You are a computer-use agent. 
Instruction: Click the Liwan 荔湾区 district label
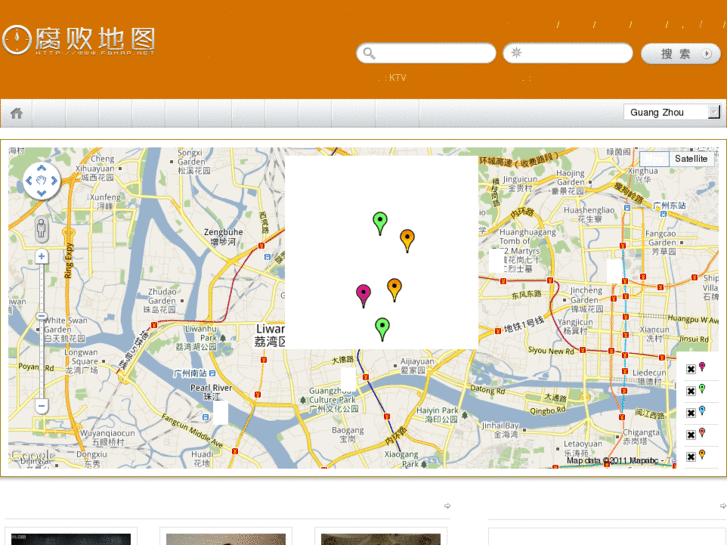click(269, 335)
